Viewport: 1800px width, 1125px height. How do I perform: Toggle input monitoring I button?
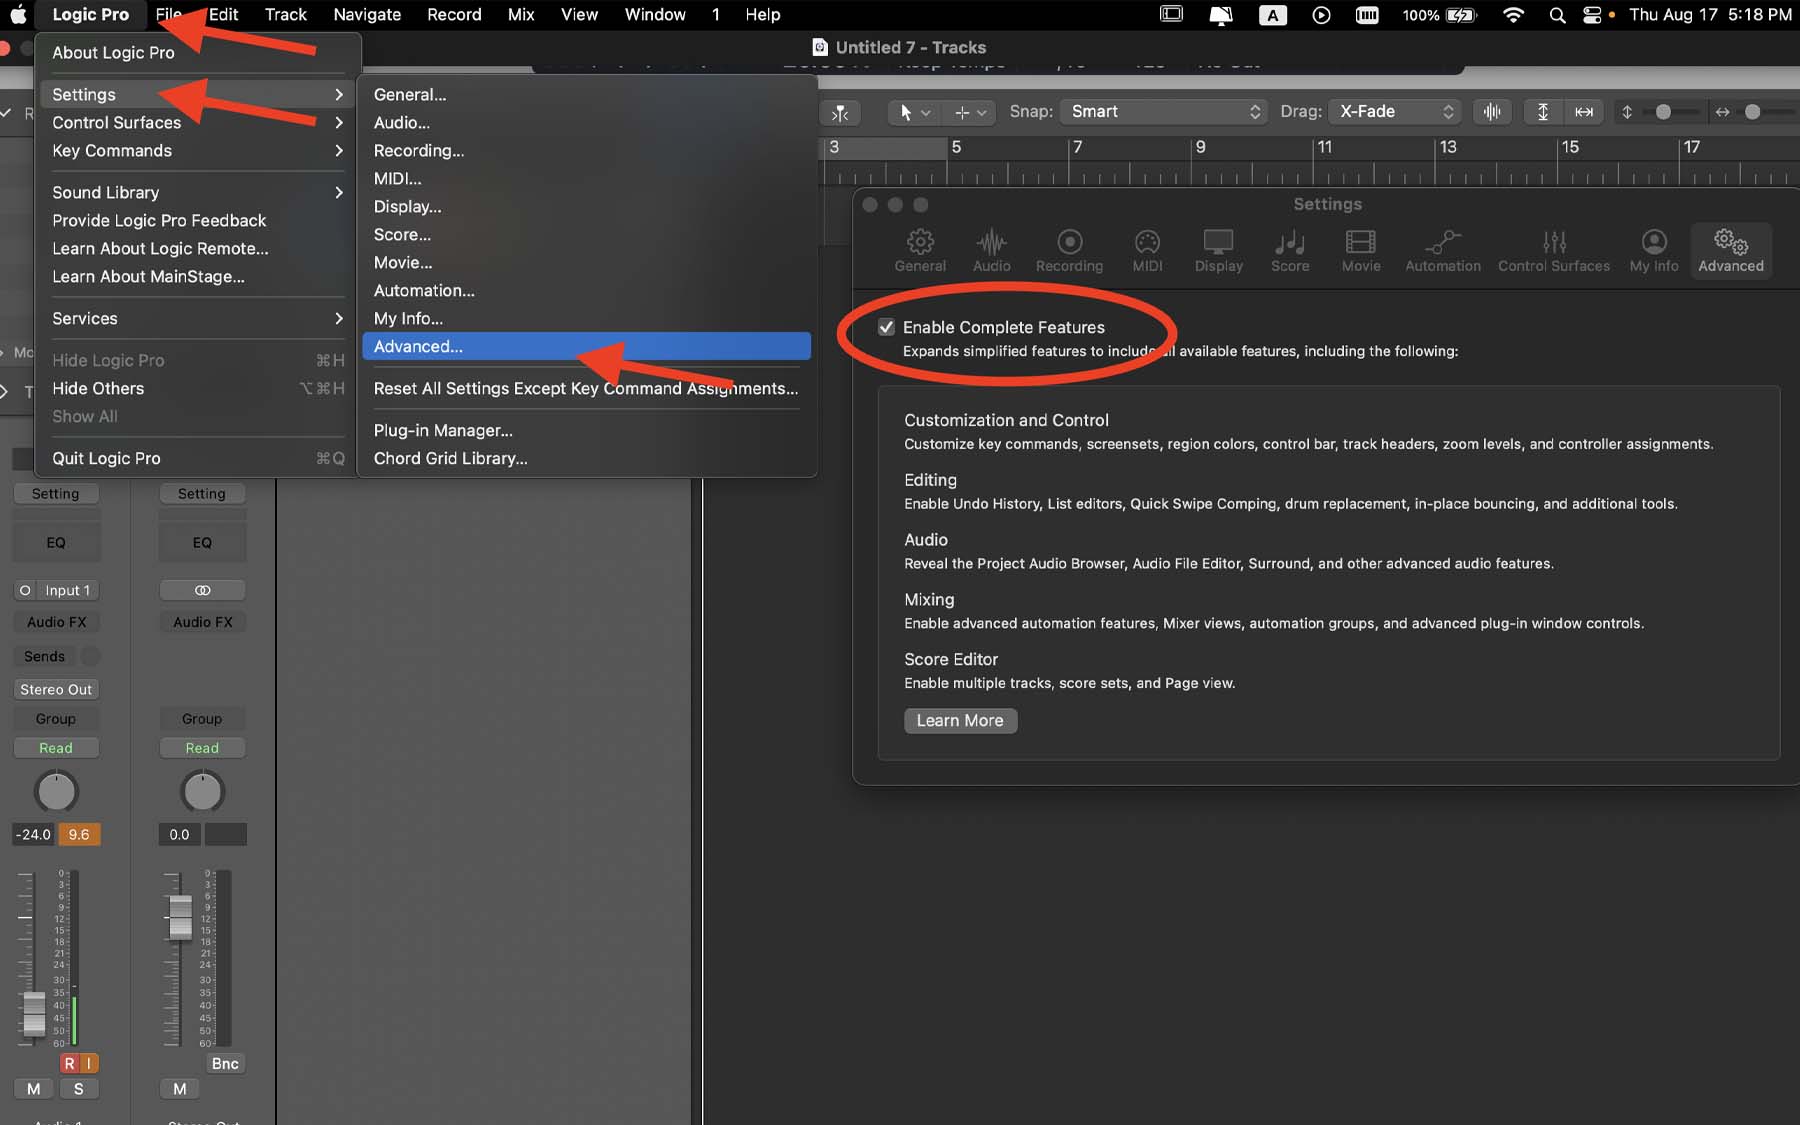click(x=89, y=1063)
